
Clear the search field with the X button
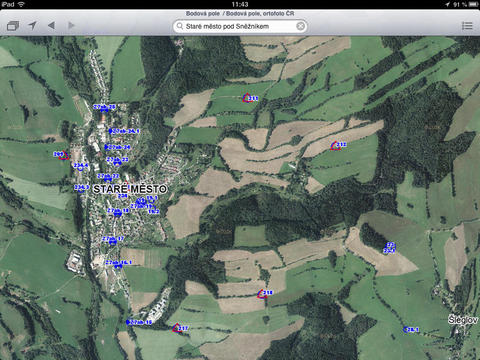pos(300,26)
